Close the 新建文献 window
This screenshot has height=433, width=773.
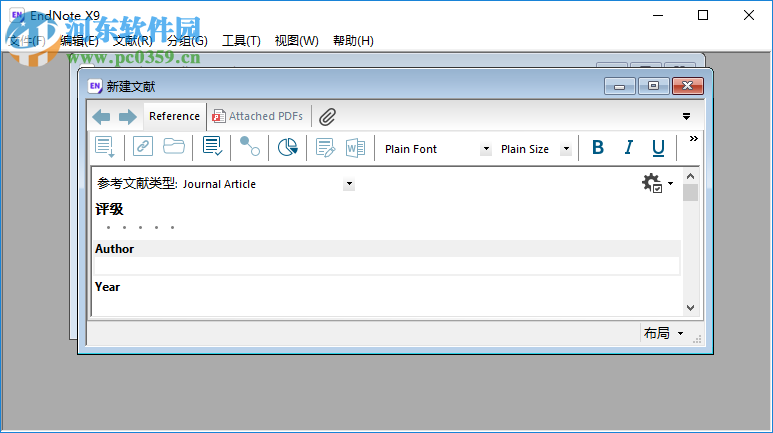pos(688,86)
